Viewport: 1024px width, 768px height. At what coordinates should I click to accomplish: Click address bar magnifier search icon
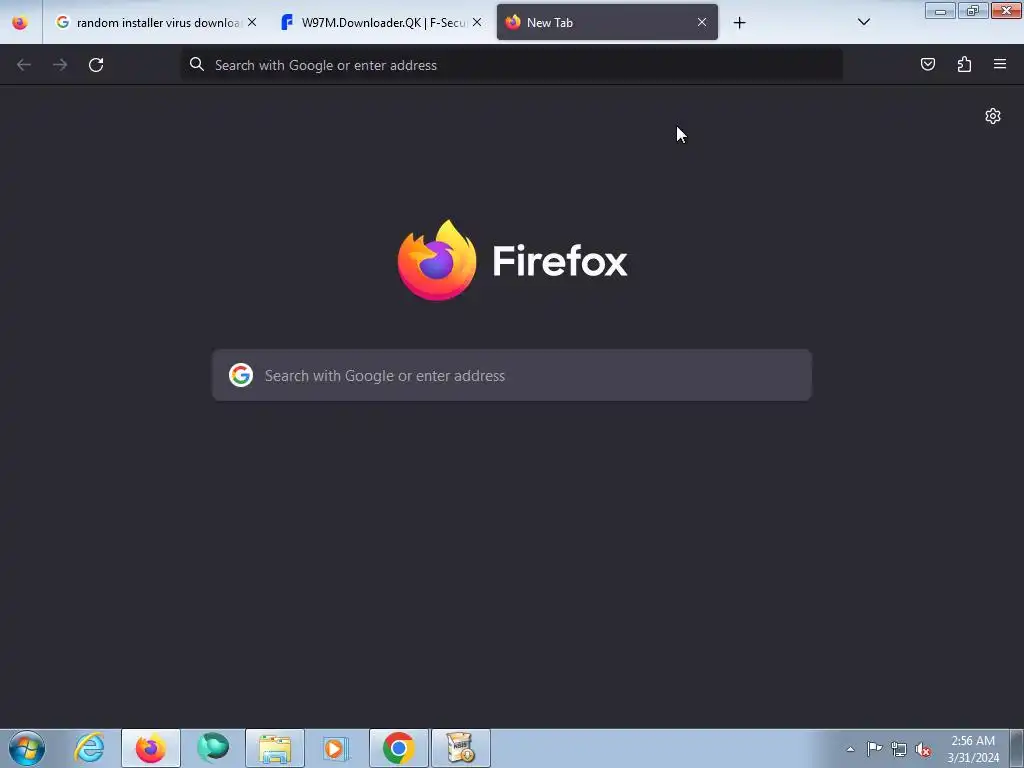[197, 64]
